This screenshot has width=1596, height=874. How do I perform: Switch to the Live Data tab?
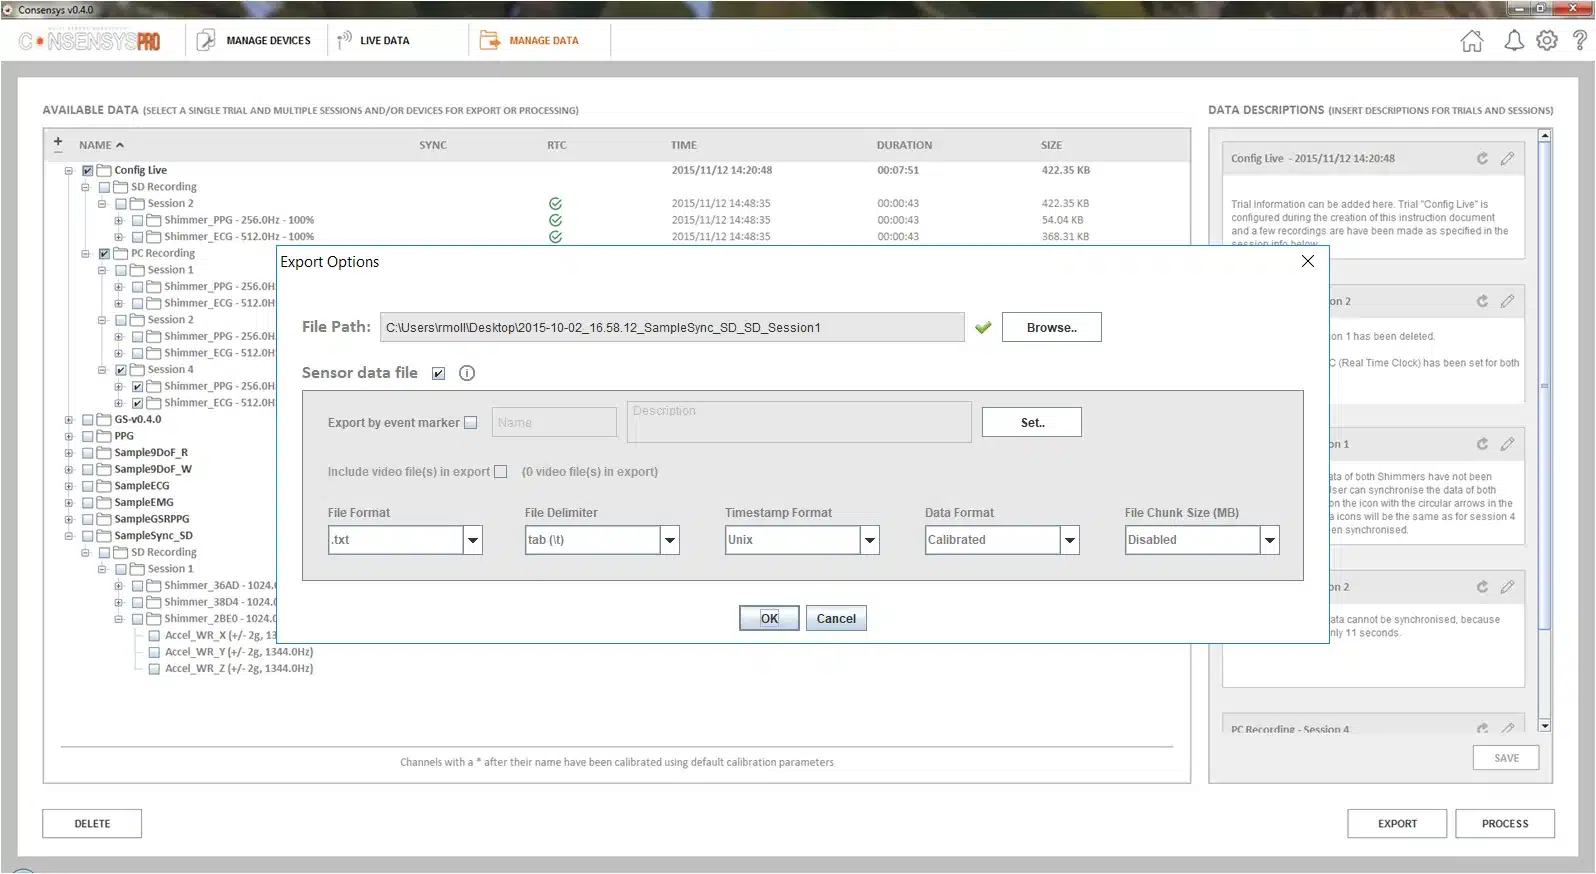click(x=373, y=41)
